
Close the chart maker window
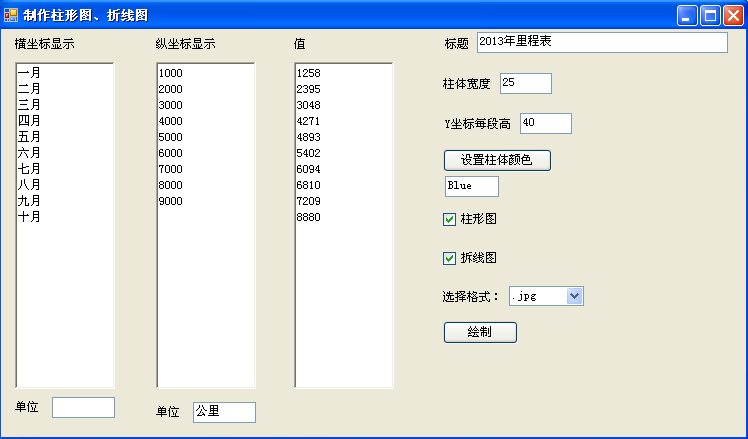[732, 15]
